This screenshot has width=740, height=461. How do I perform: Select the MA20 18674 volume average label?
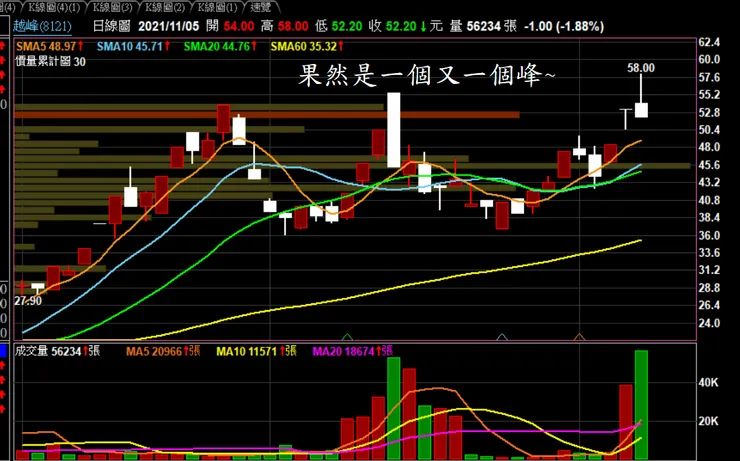(x=353, y=351)
